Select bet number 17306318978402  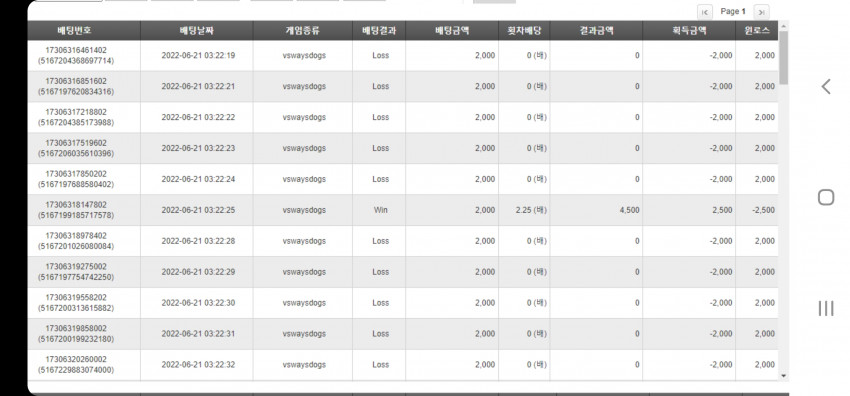tap(76, 235)
